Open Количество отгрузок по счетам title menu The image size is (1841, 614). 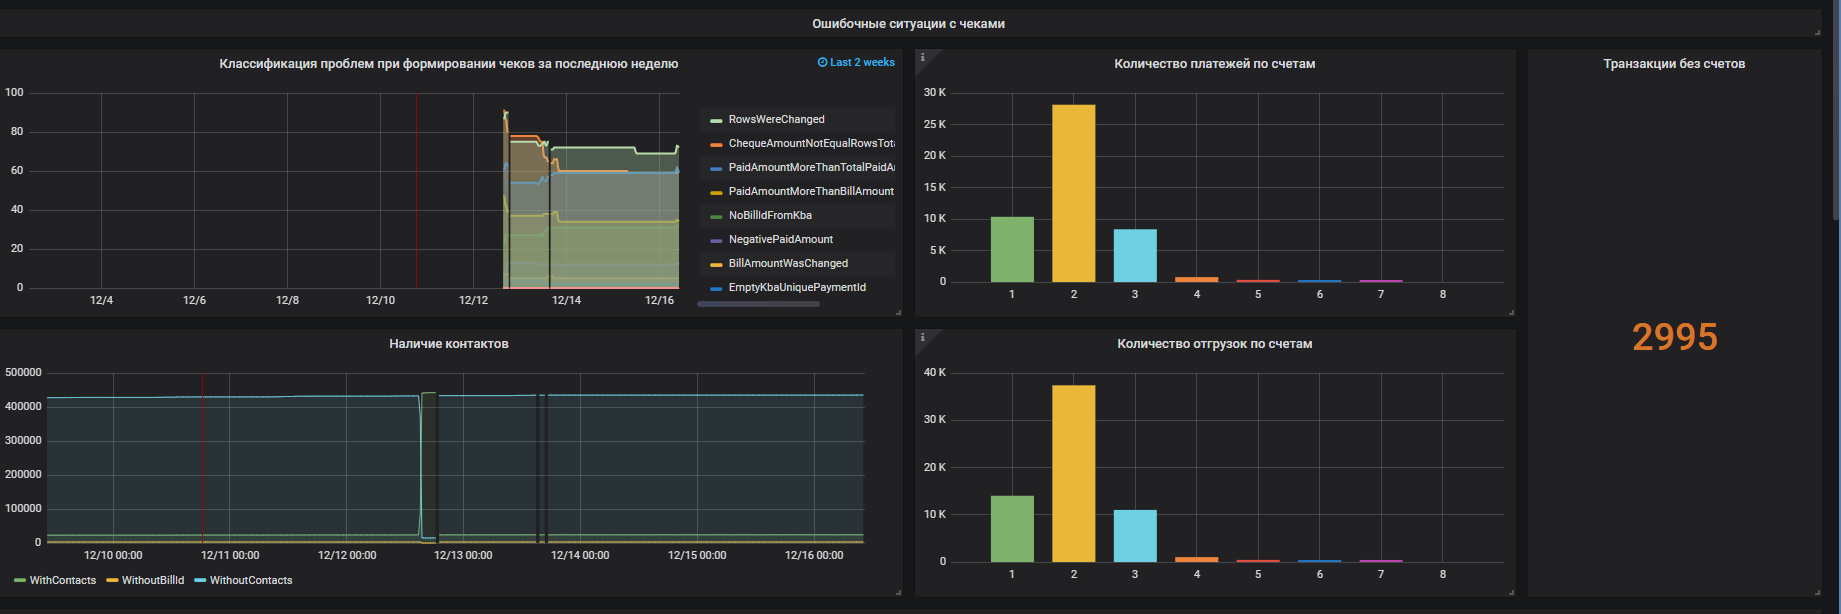pyautogui.click(x=1215, y=343)
